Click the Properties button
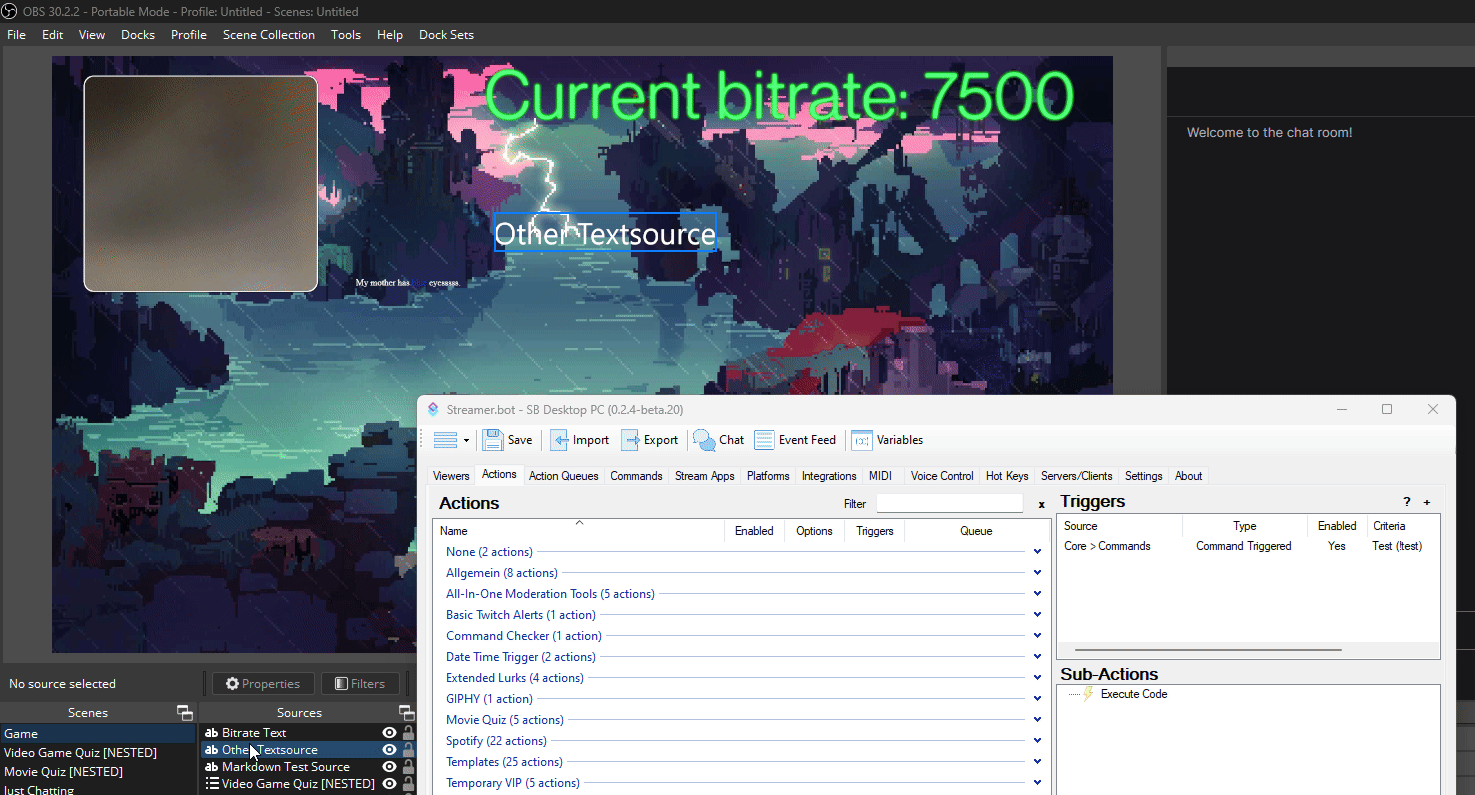 click(263, 684)
